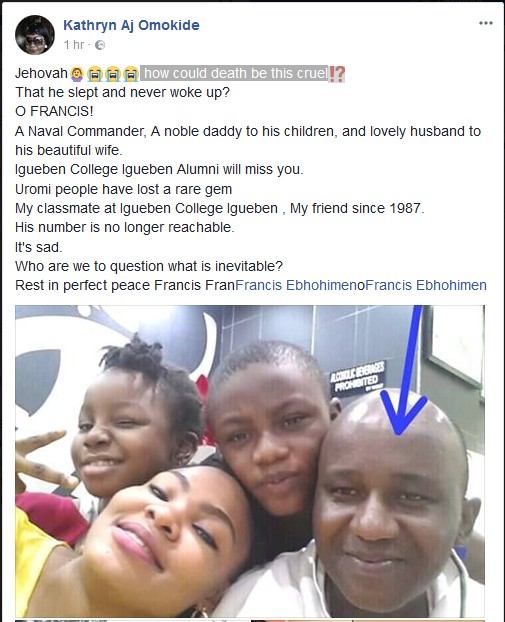Open Kathryn Aj Omokide's profile picture
Viewport: 505px width, 622px height.
click(35, 35)
